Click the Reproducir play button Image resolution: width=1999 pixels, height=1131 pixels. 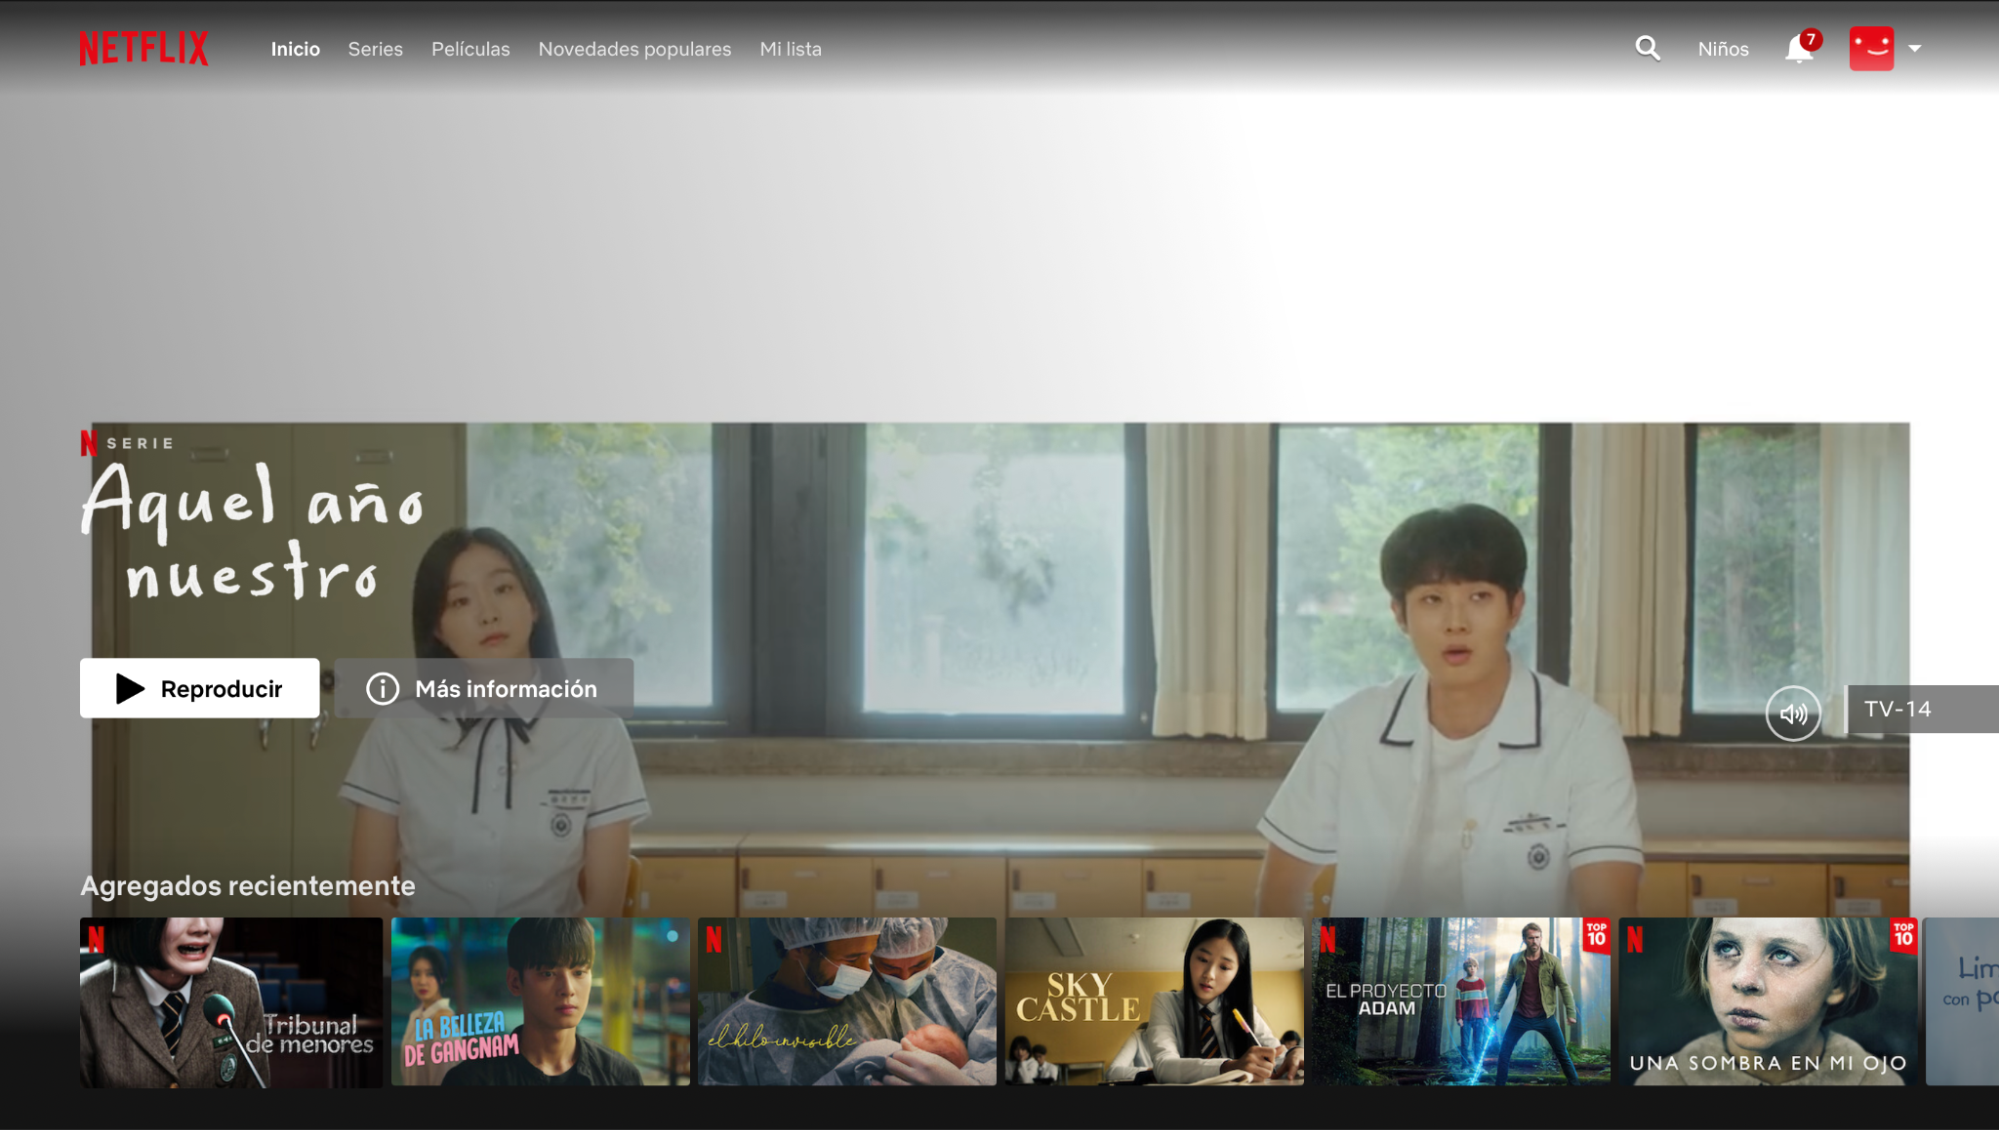click(x=200, y=688)
